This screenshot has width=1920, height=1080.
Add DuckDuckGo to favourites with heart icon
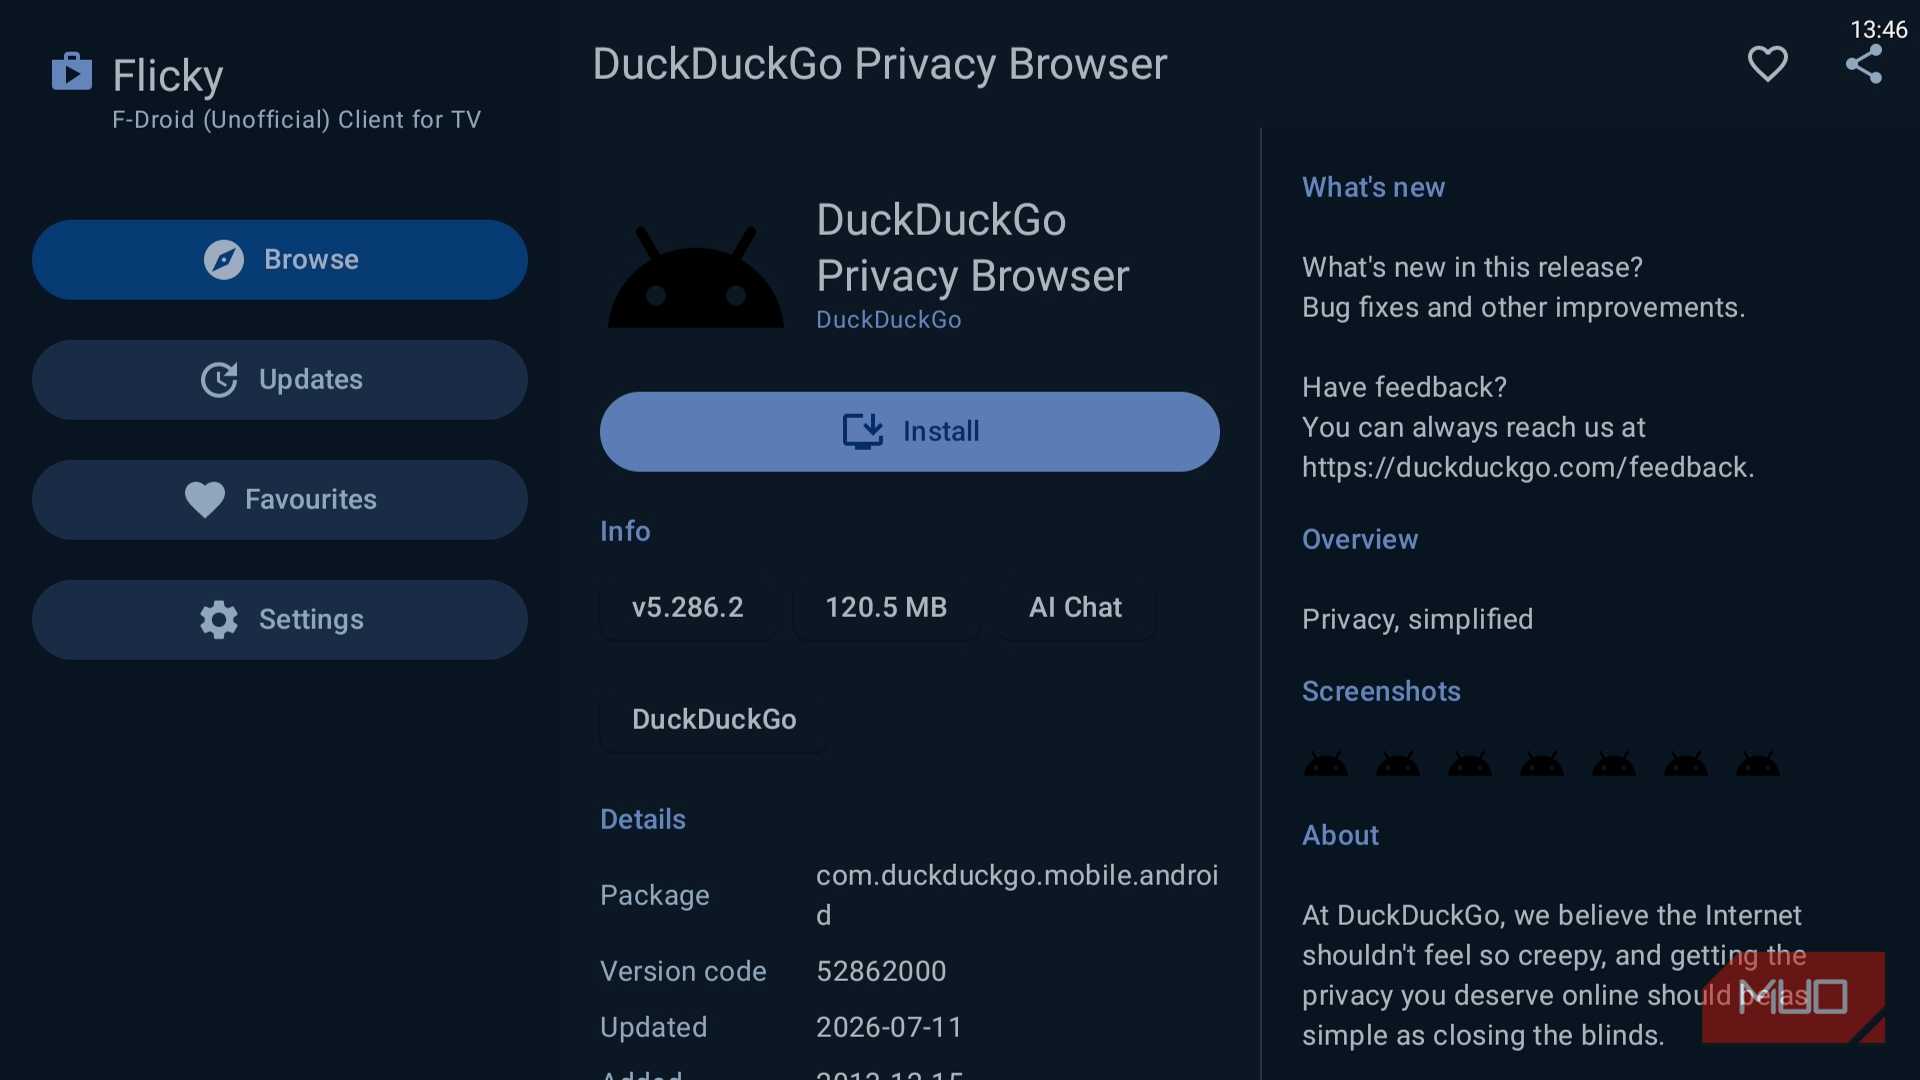(x=1767, y=64)
